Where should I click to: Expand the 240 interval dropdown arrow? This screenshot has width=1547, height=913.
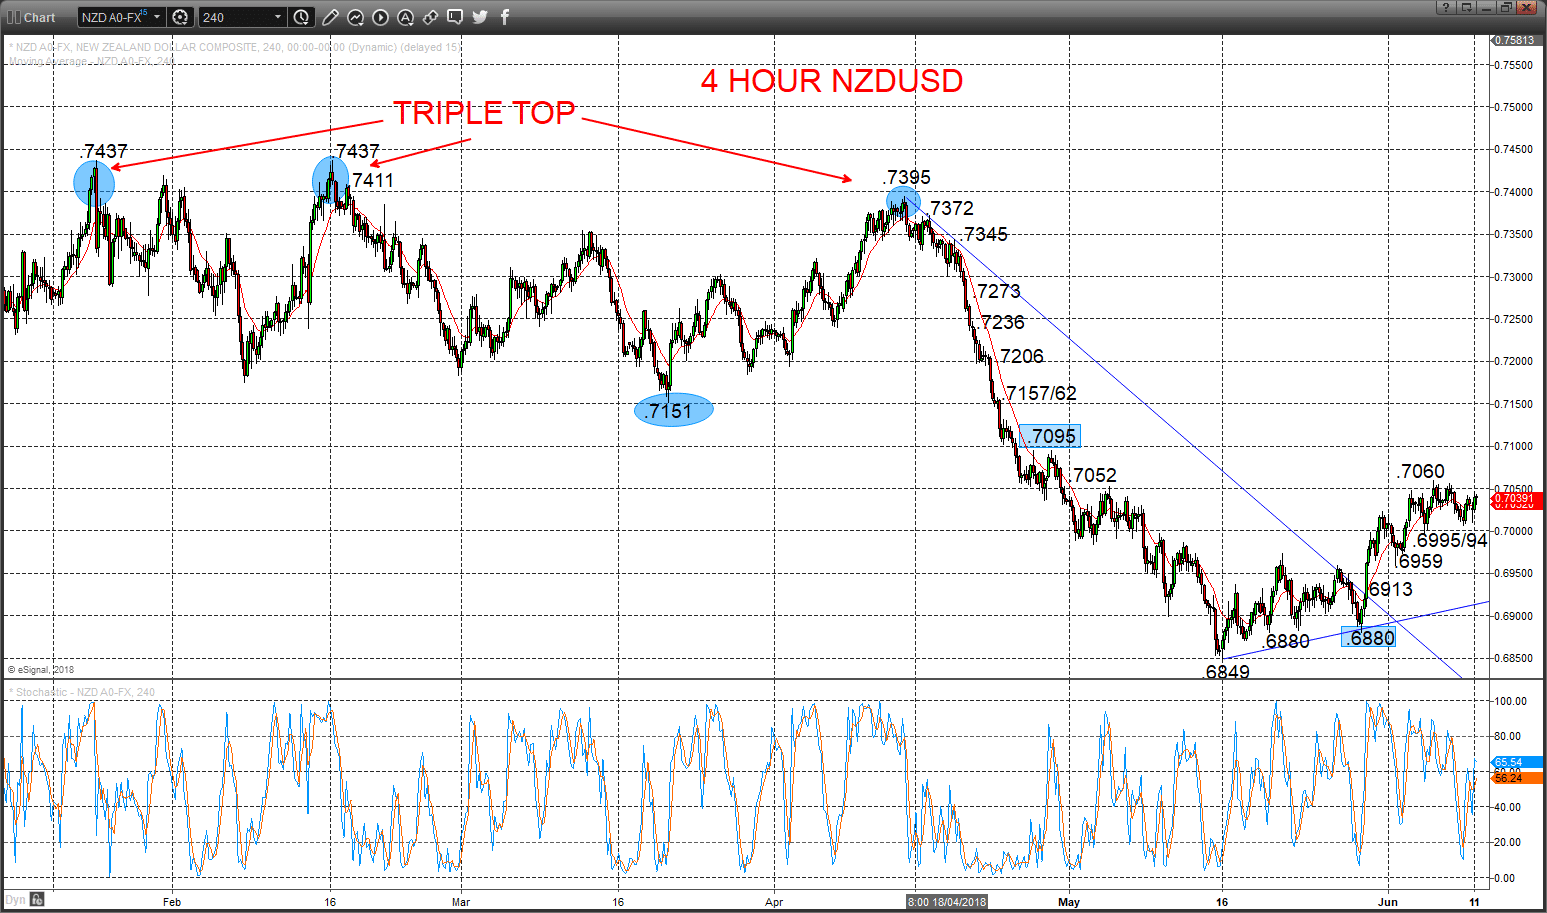click(x=278, y=17)
